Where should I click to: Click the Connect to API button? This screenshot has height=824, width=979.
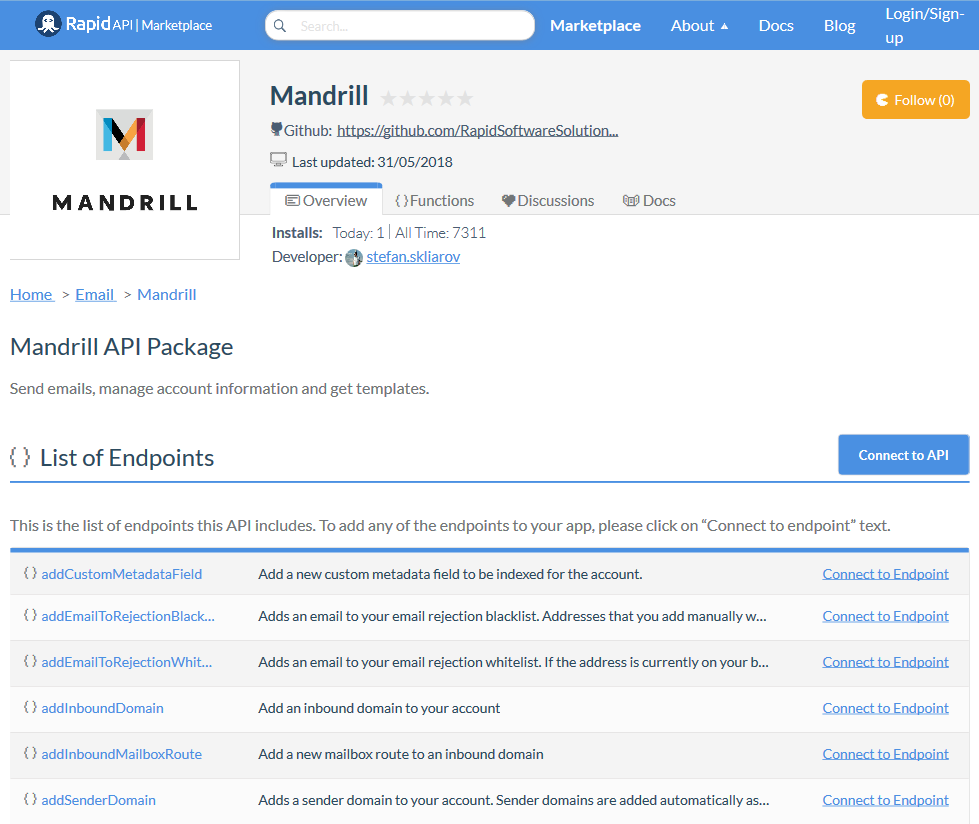tap(903, 455)
